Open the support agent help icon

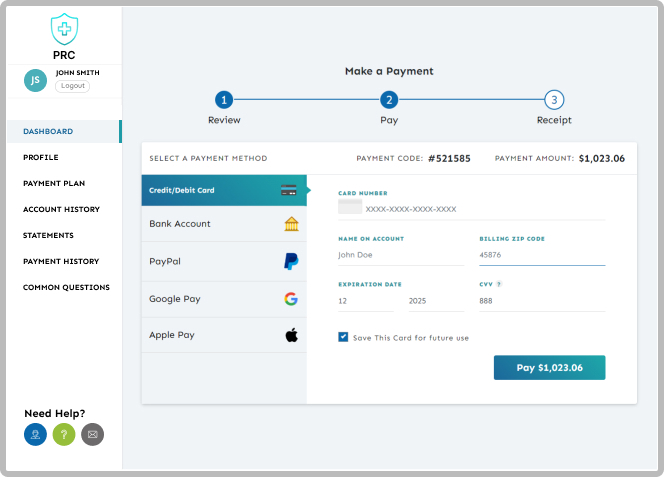35,434
